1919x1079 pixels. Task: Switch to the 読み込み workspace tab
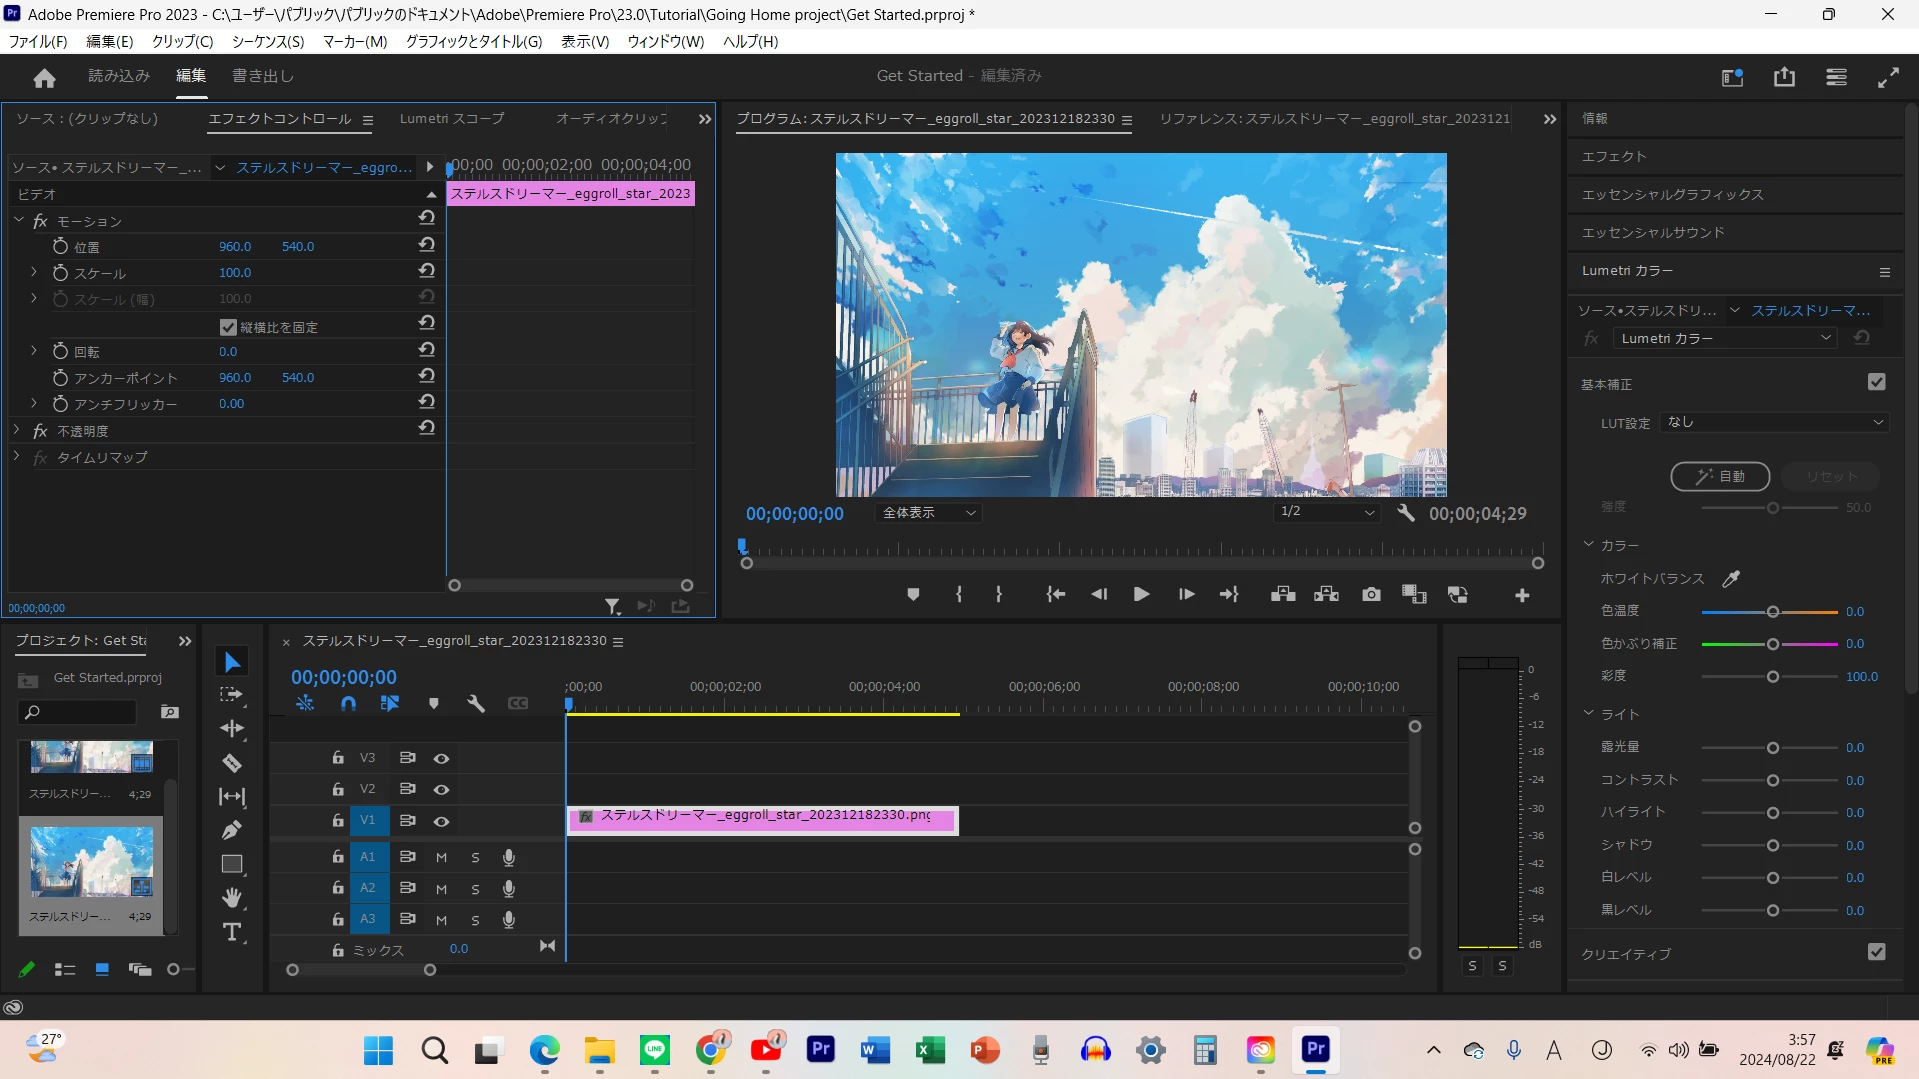(119, 76)
